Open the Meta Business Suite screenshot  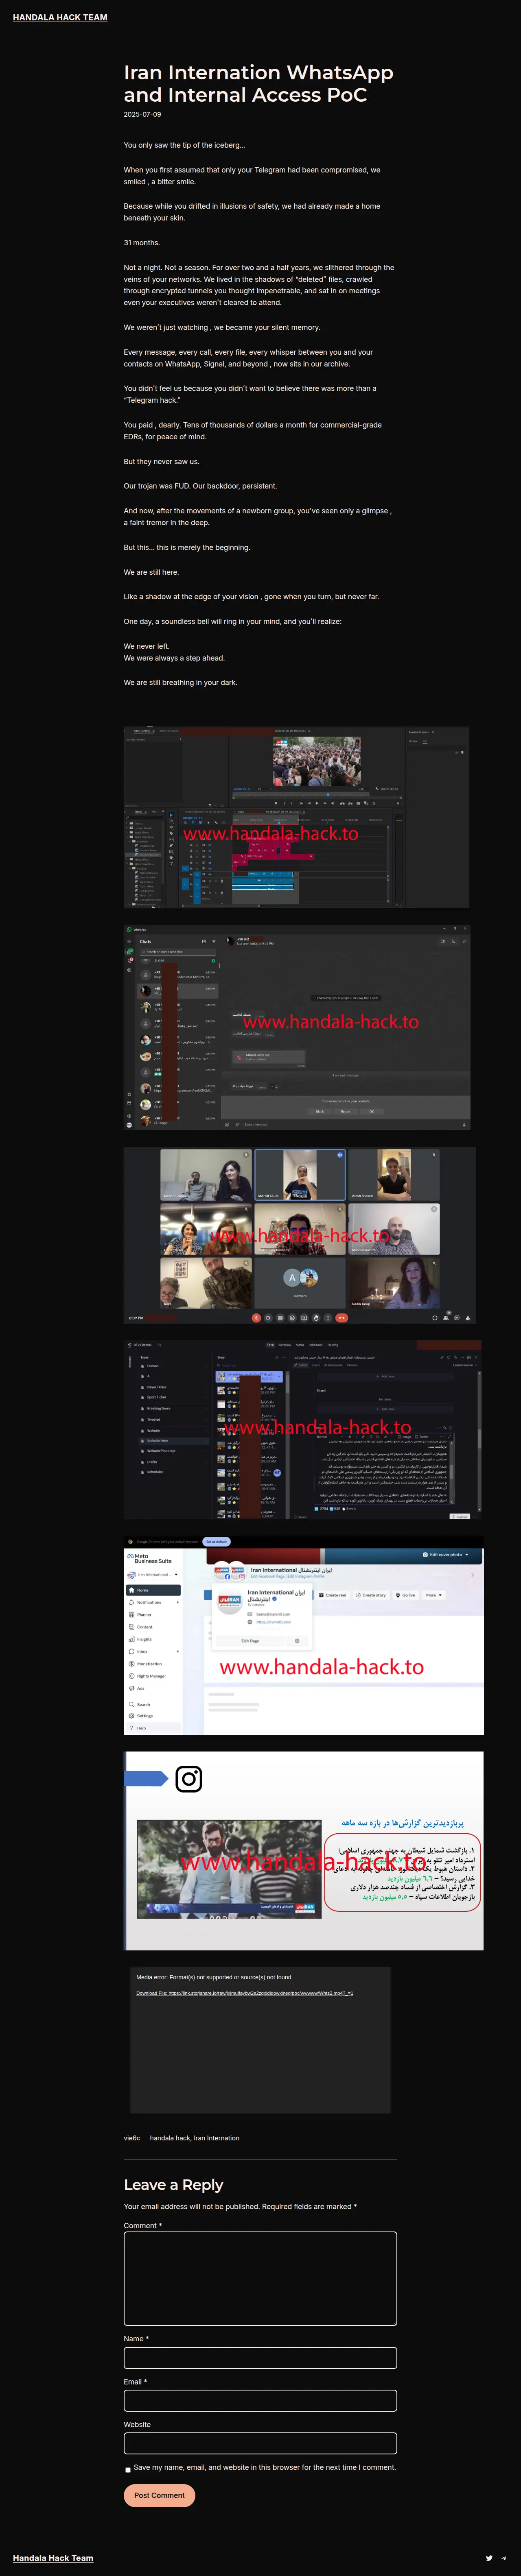tap(303, 1635)
